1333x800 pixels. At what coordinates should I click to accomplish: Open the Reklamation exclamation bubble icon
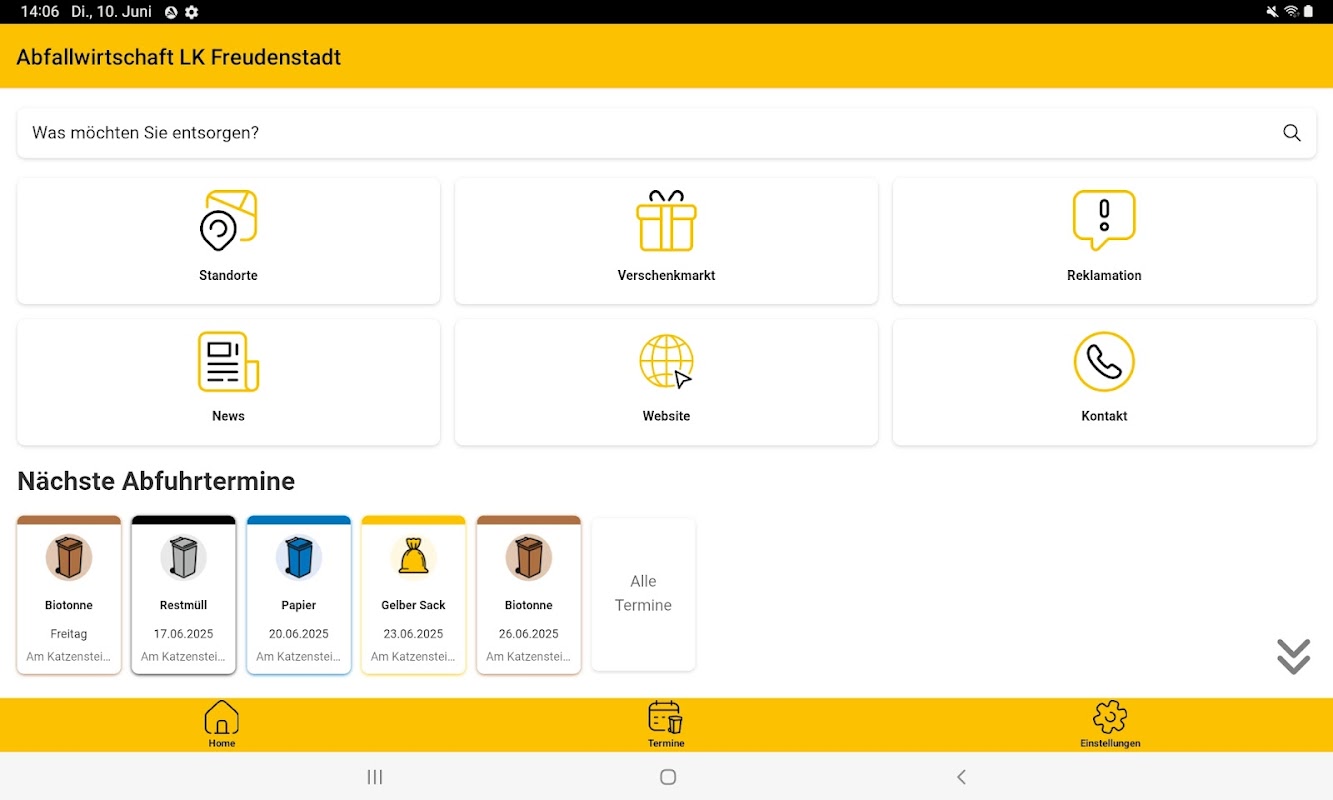click(x=1104, y=220)
